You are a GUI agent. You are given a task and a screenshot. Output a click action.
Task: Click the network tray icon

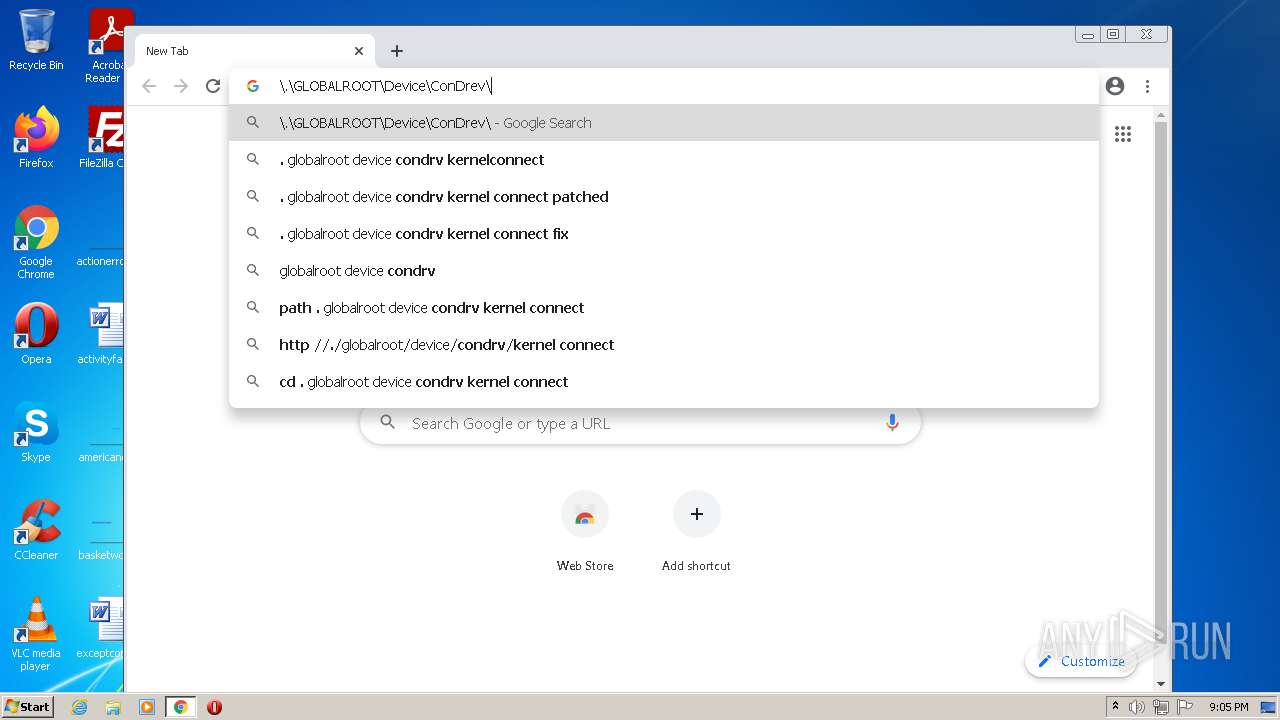[x=1160, y=707]
